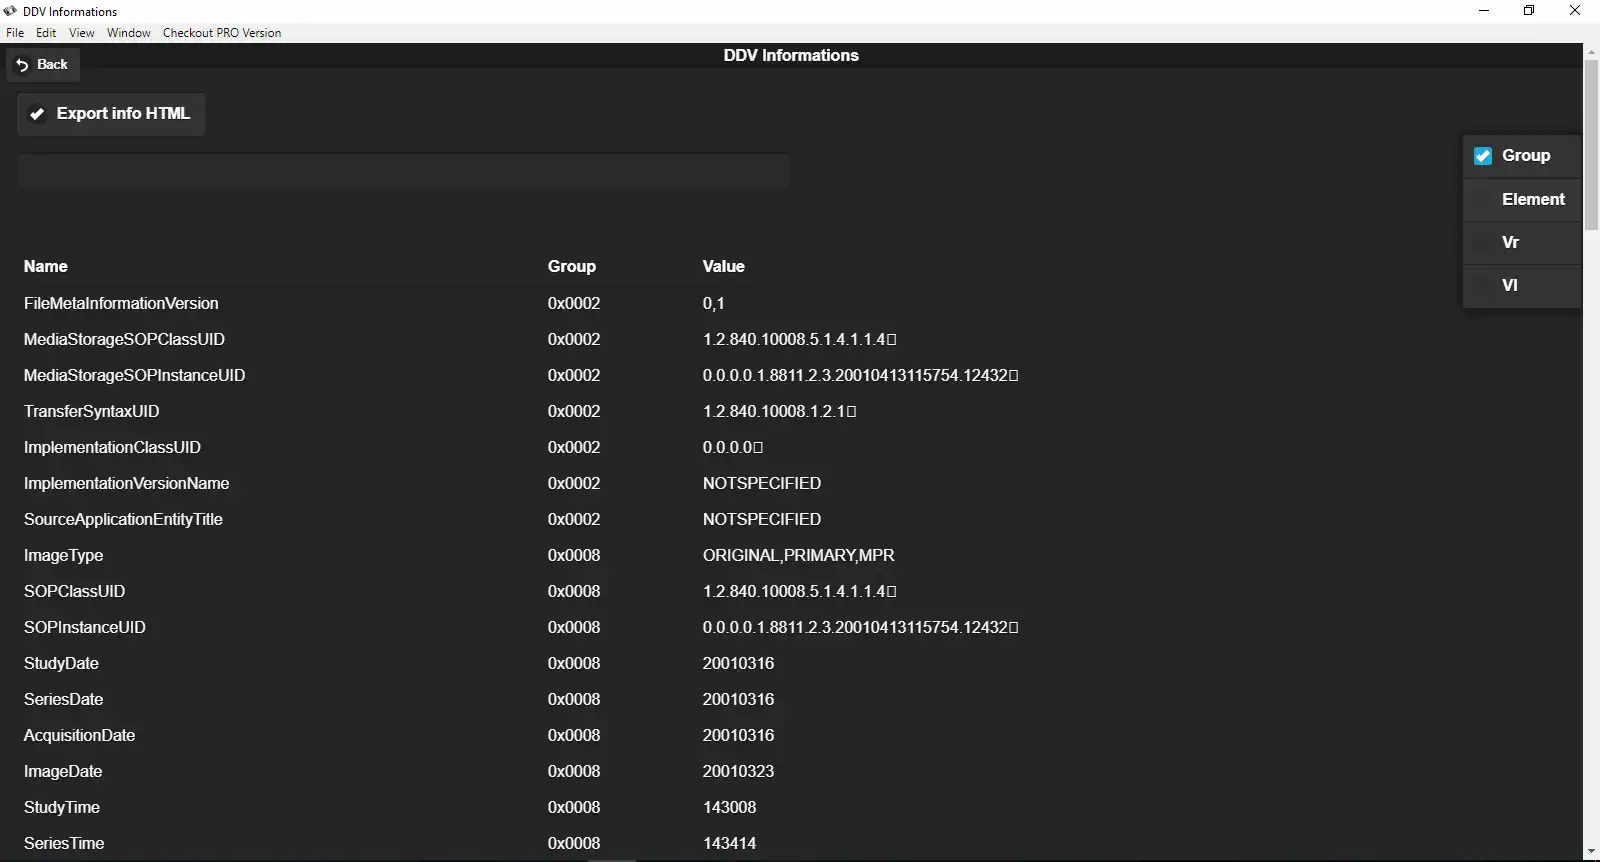Select the StudyTime row name

pos(62,807)
